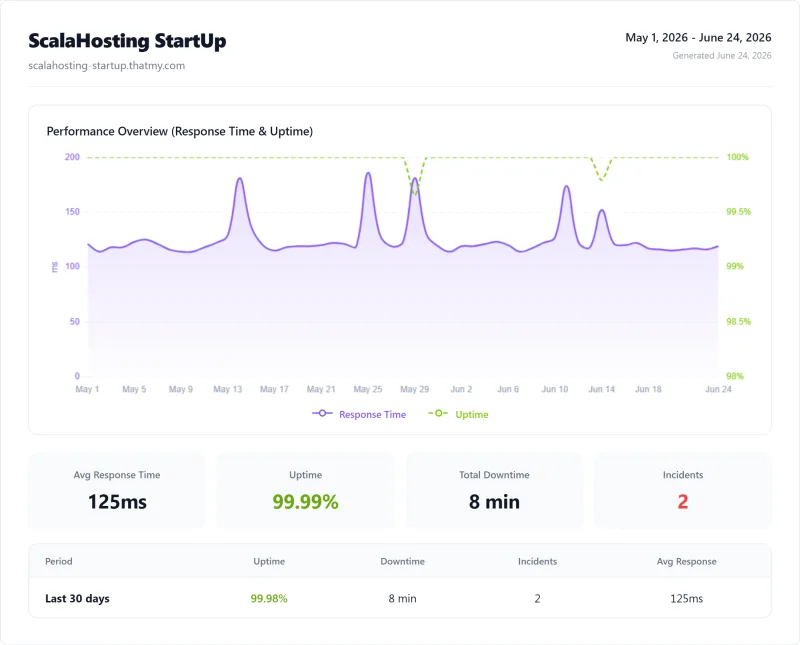The image size is (800, 645).
Task: Toggle the Uptime legend entry
Action: [x=458, y=414]
